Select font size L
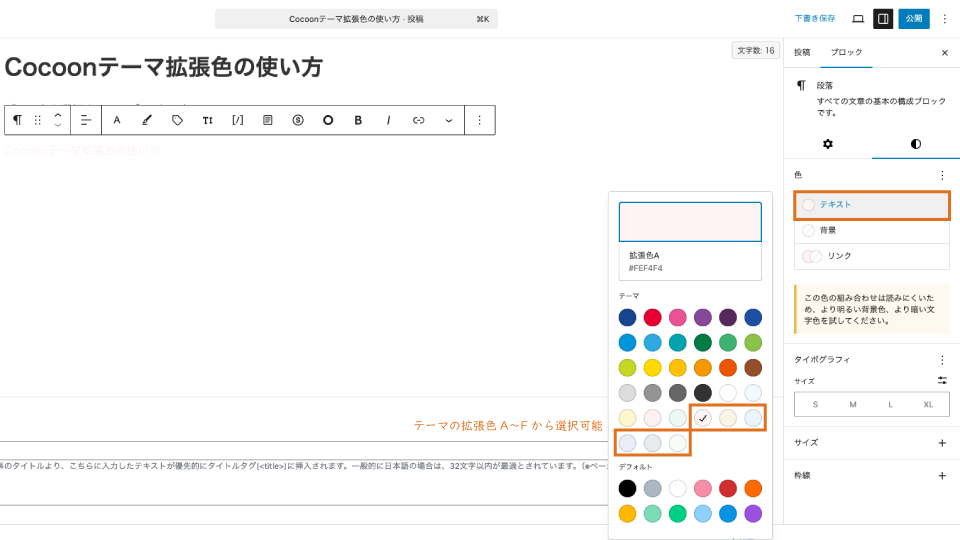This screenshot has width=960, height=540. click(890, 405)
